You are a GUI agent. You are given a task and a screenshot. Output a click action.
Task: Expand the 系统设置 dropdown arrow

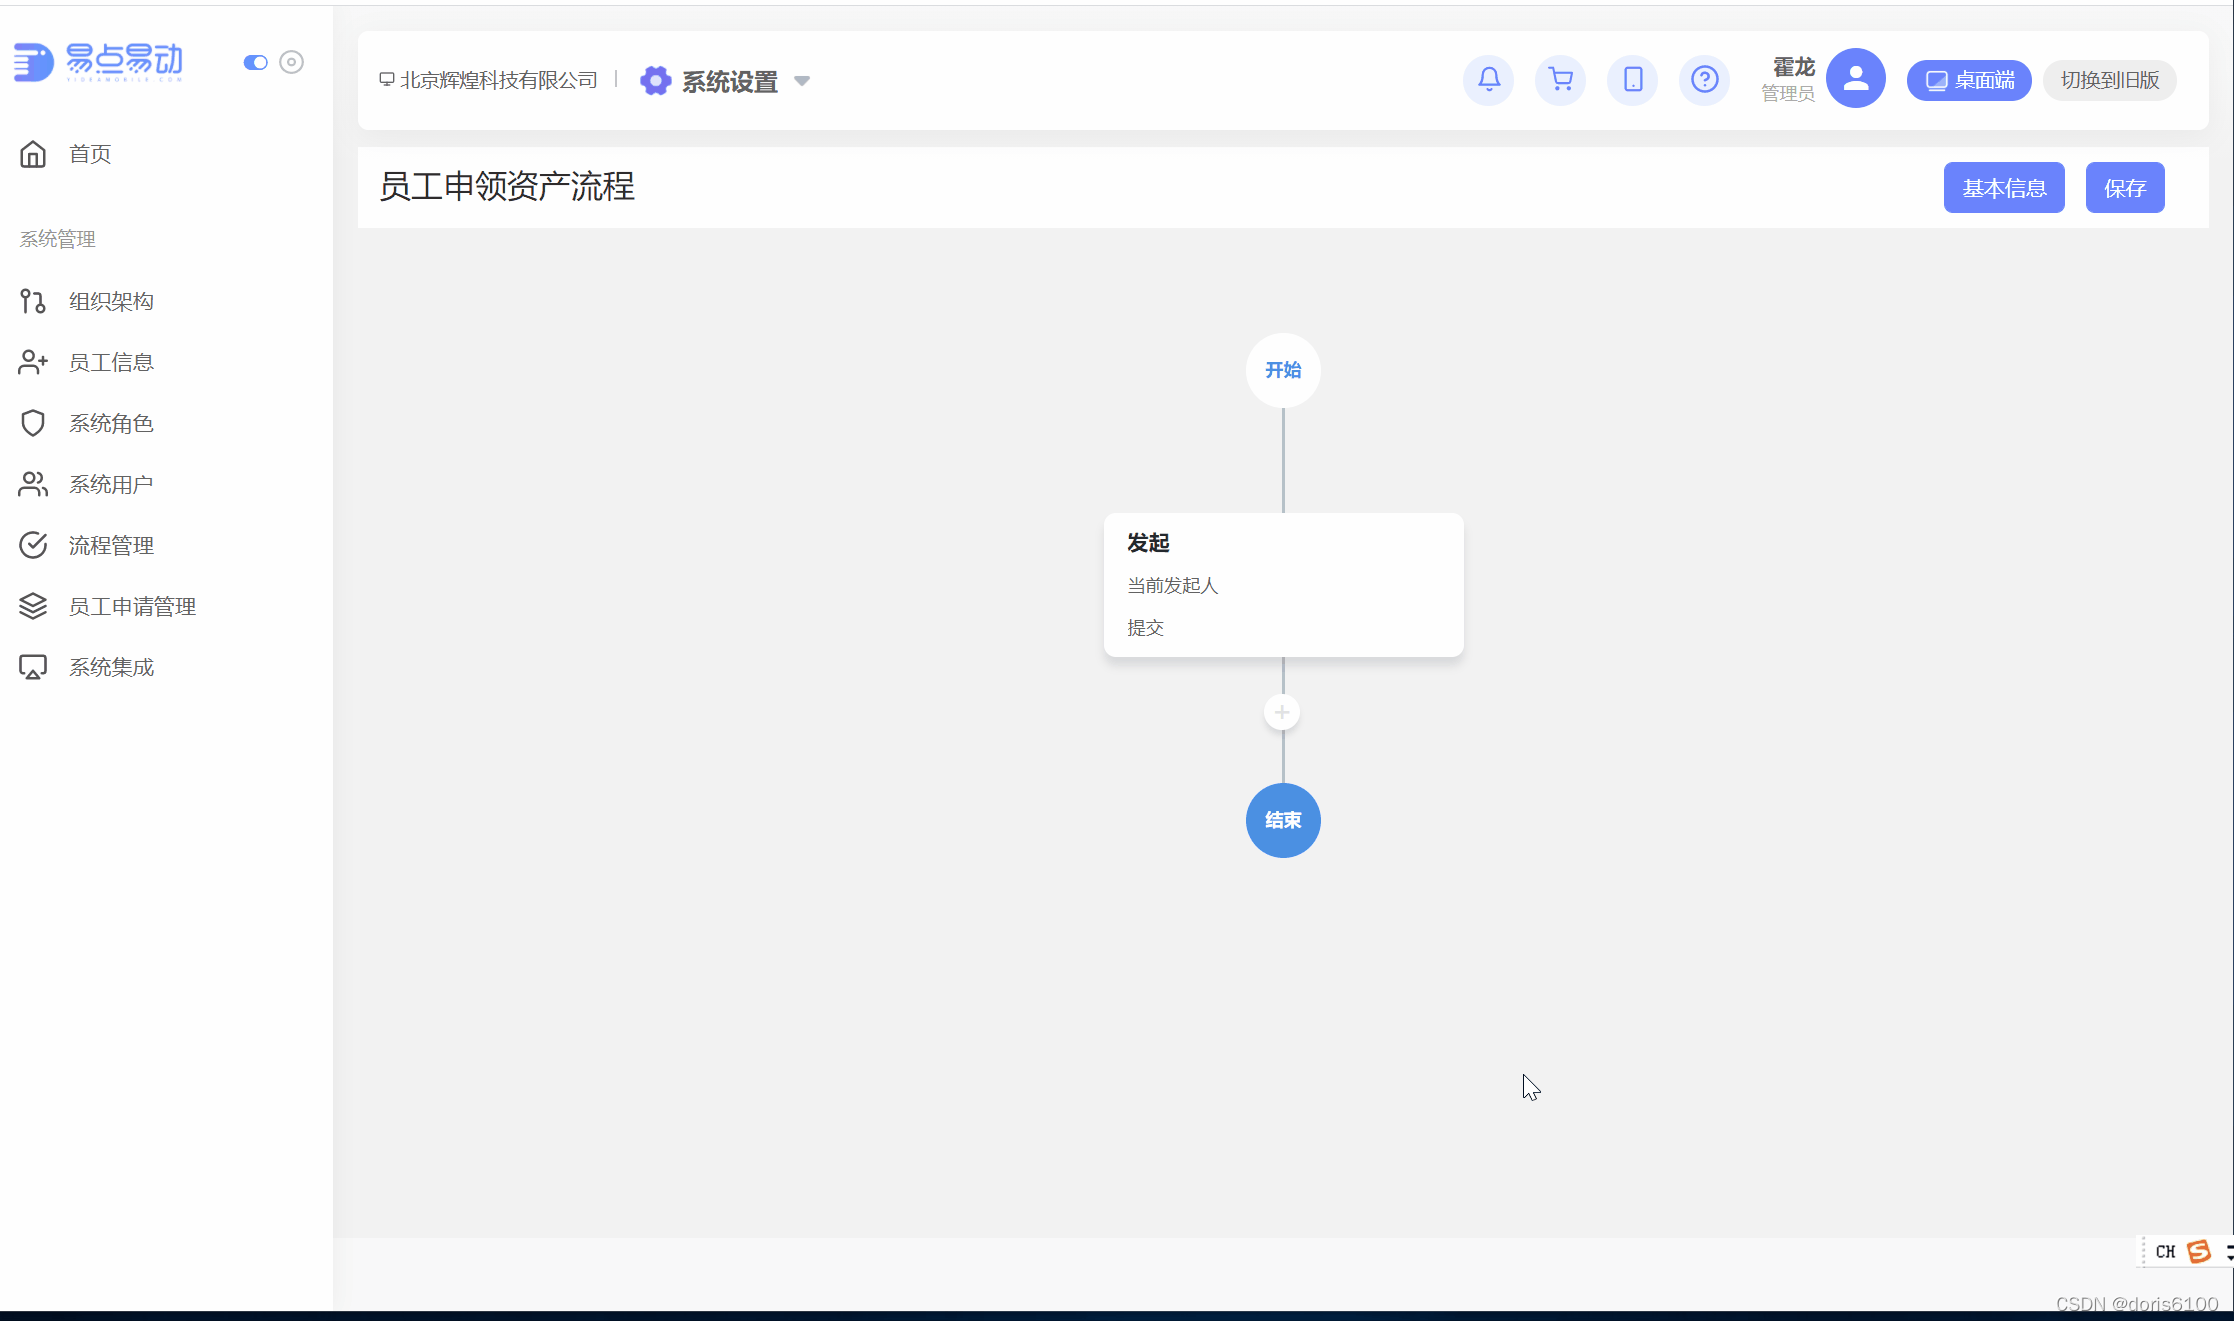pos(802,81)
